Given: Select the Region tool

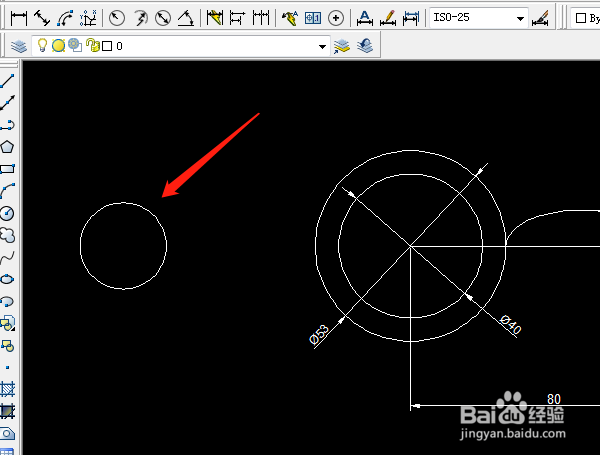Looking at the screenshot, I should point(8,434).
